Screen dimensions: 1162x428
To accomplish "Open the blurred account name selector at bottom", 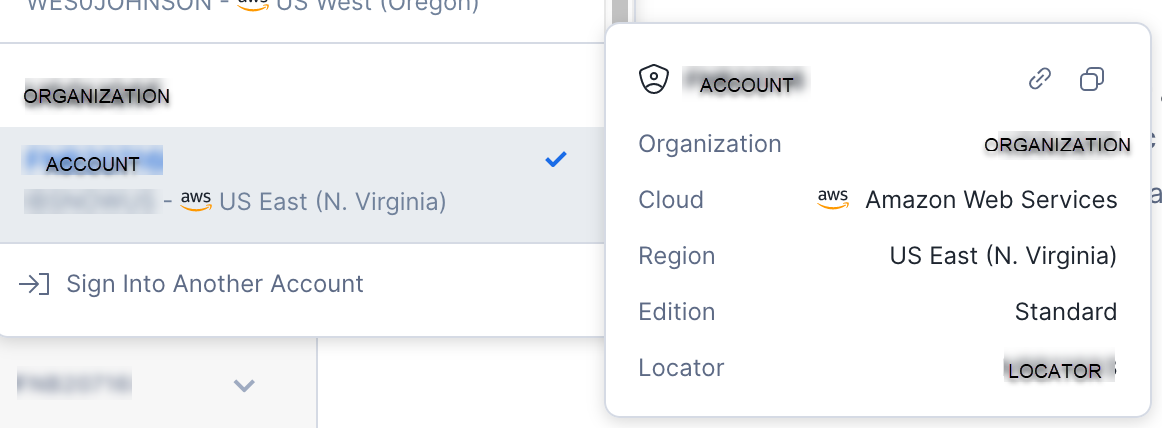I will (x=74, y=384).
